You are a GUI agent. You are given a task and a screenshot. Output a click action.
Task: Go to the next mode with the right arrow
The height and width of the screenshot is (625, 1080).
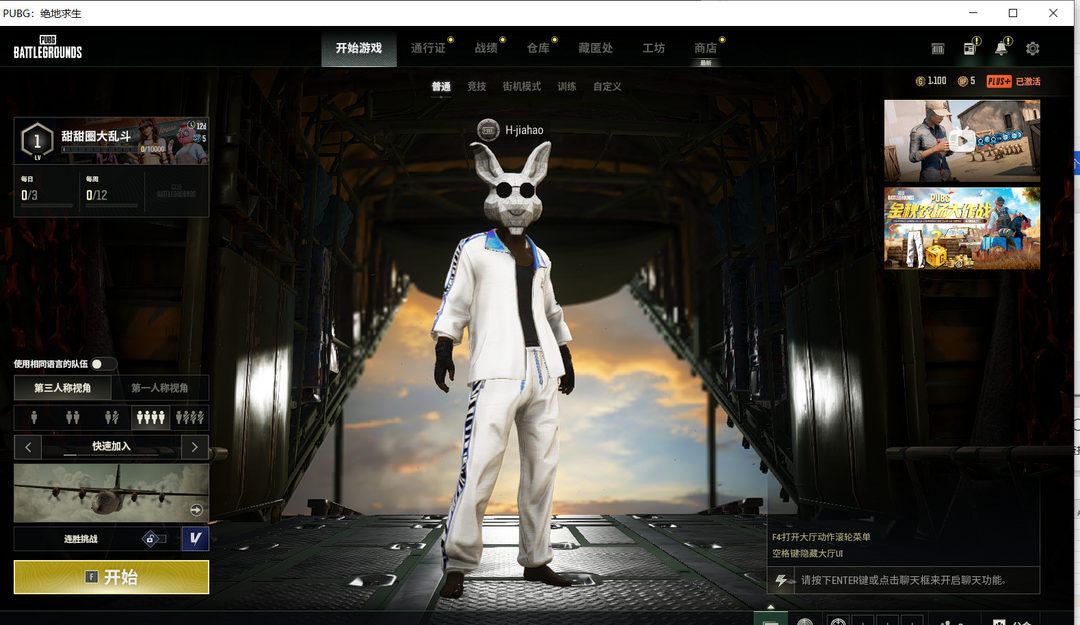click(x=195, y=447)
